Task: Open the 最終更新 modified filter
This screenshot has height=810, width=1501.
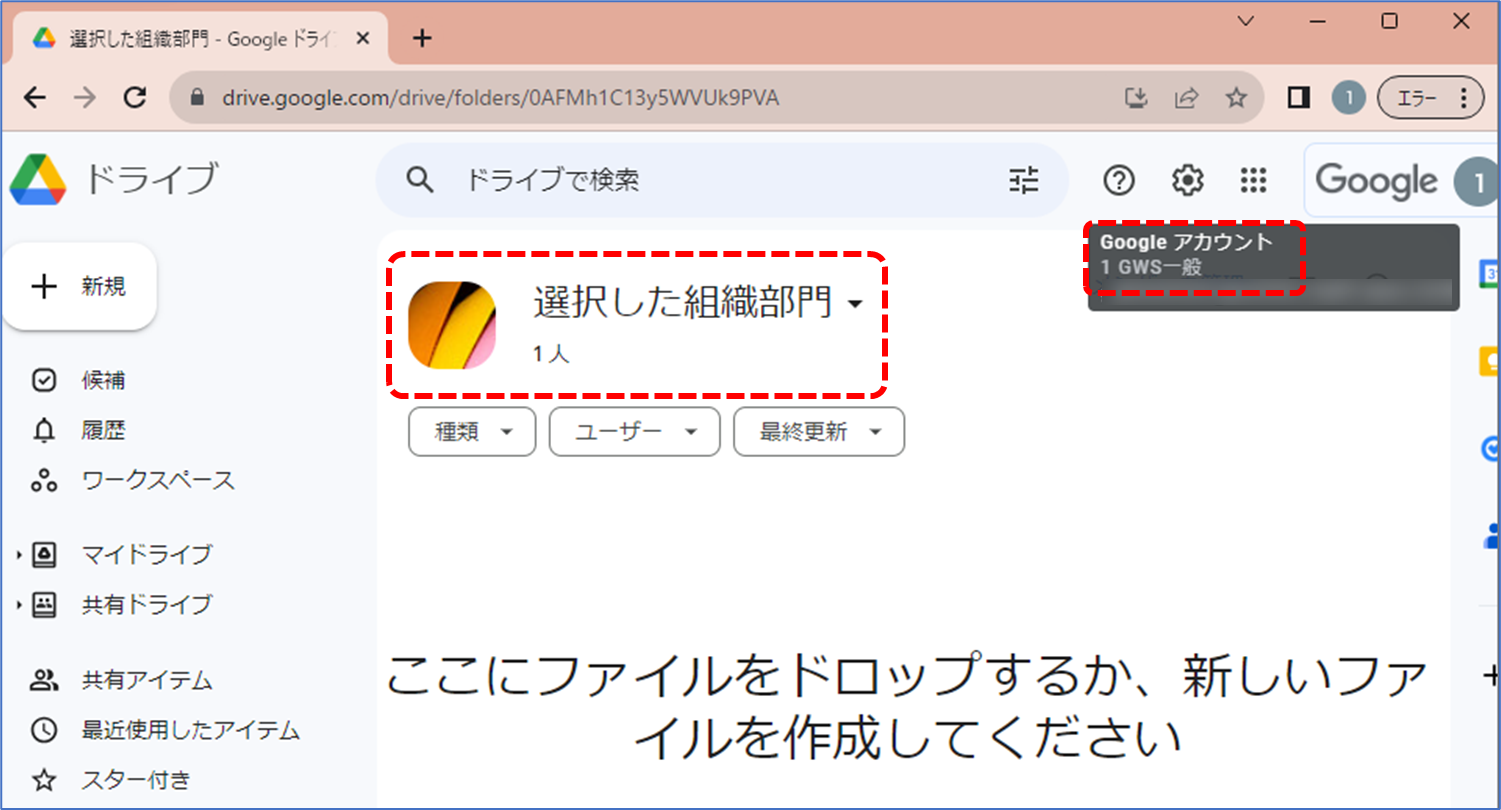Action: [819, 432]
